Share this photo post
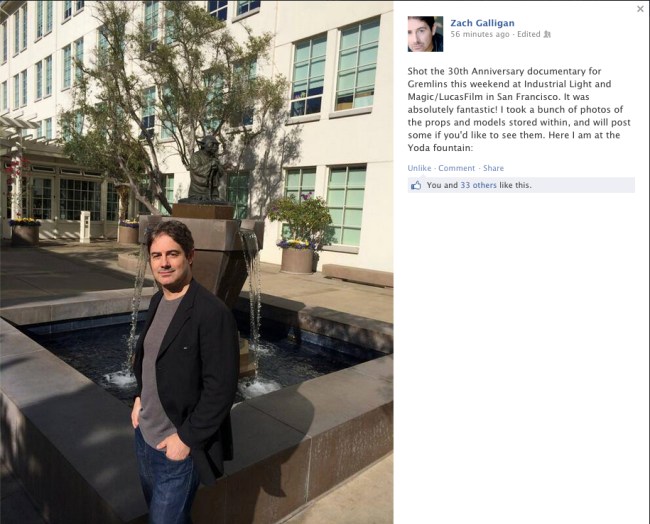Viewport: 650px width, 524px height. (x=493, y=168)
